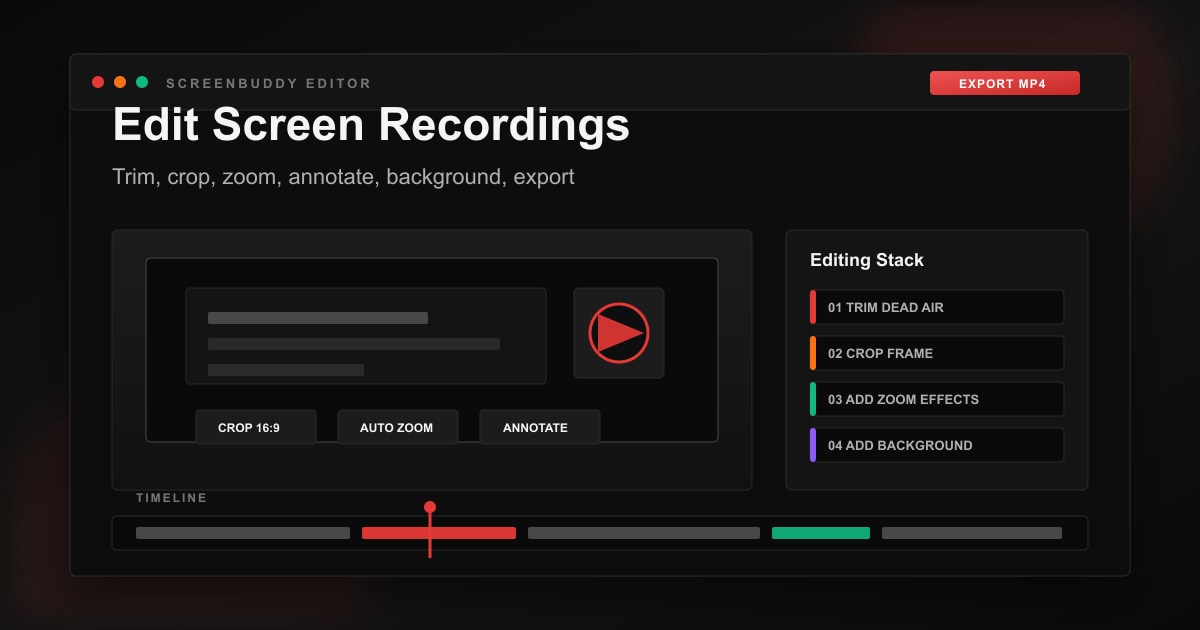Image resolution: width=1200 pixels, height=630 pixels.
Task: Select 03 Add Zoom Effects step
Action: point(937,399)
